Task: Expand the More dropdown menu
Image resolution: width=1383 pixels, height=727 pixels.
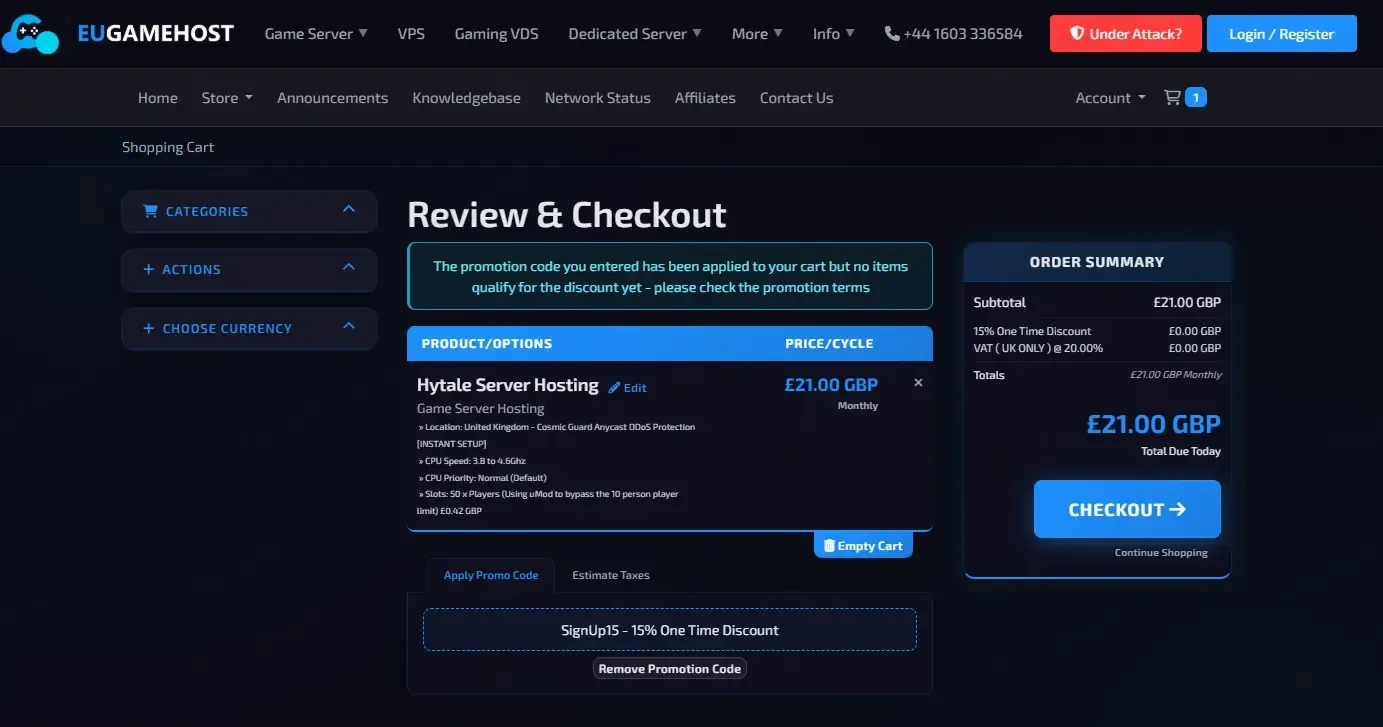Action: pyautogui.click(x=757, y=33)
